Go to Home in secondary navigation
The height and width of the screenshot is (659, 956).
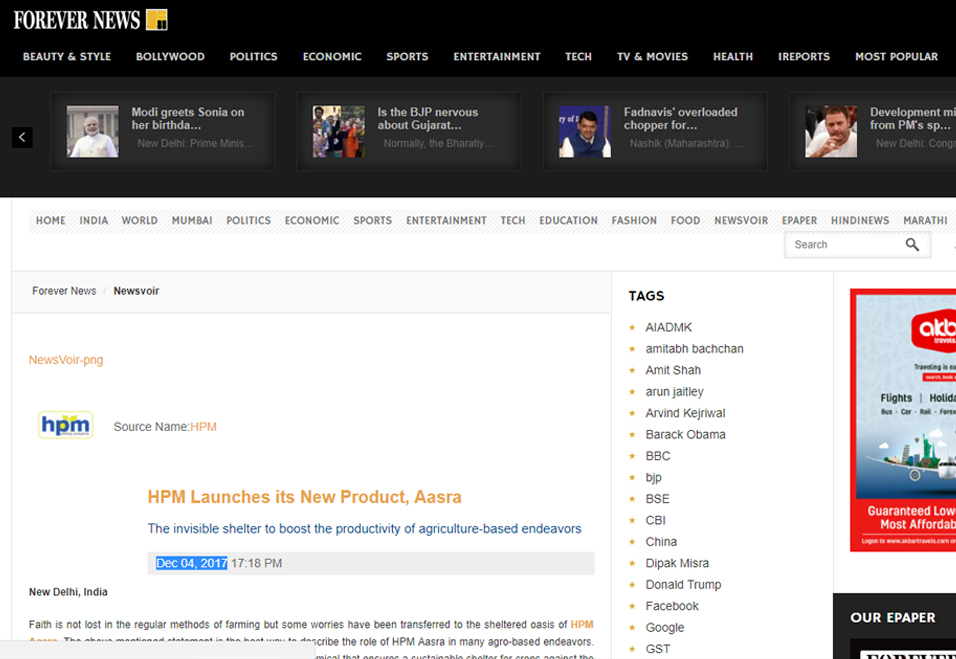pyautogui.click(x=51, y=221)
